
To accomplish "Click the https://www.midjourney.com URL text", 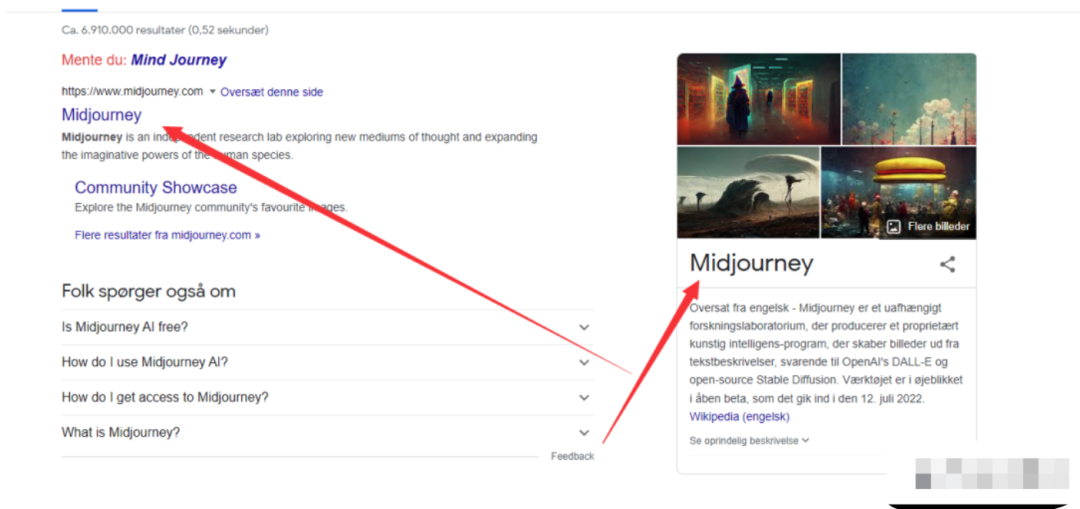I will pyautogui.click(x=132, y=91).
